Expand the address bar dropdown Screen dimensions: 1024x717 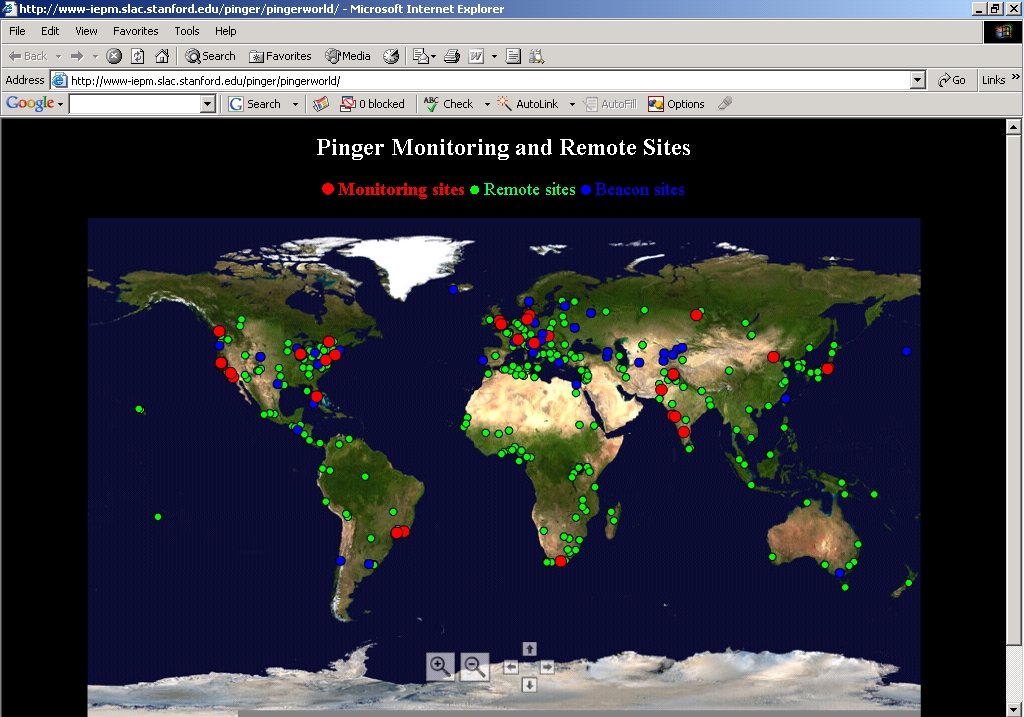[918, 80]
